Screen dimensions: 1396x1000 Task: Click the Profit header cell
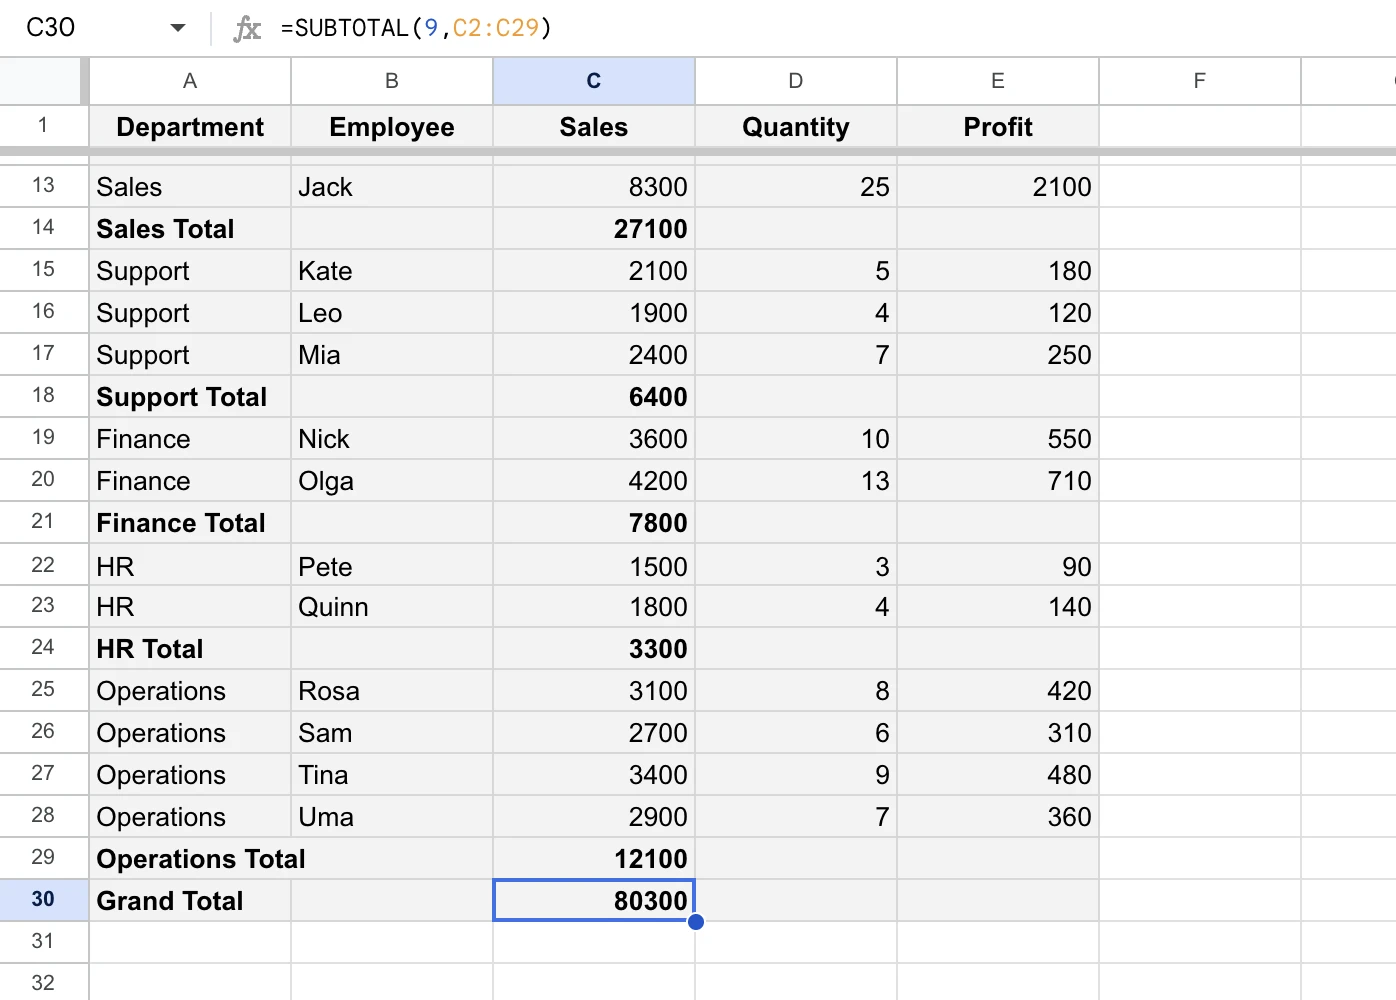click(998, 127)
